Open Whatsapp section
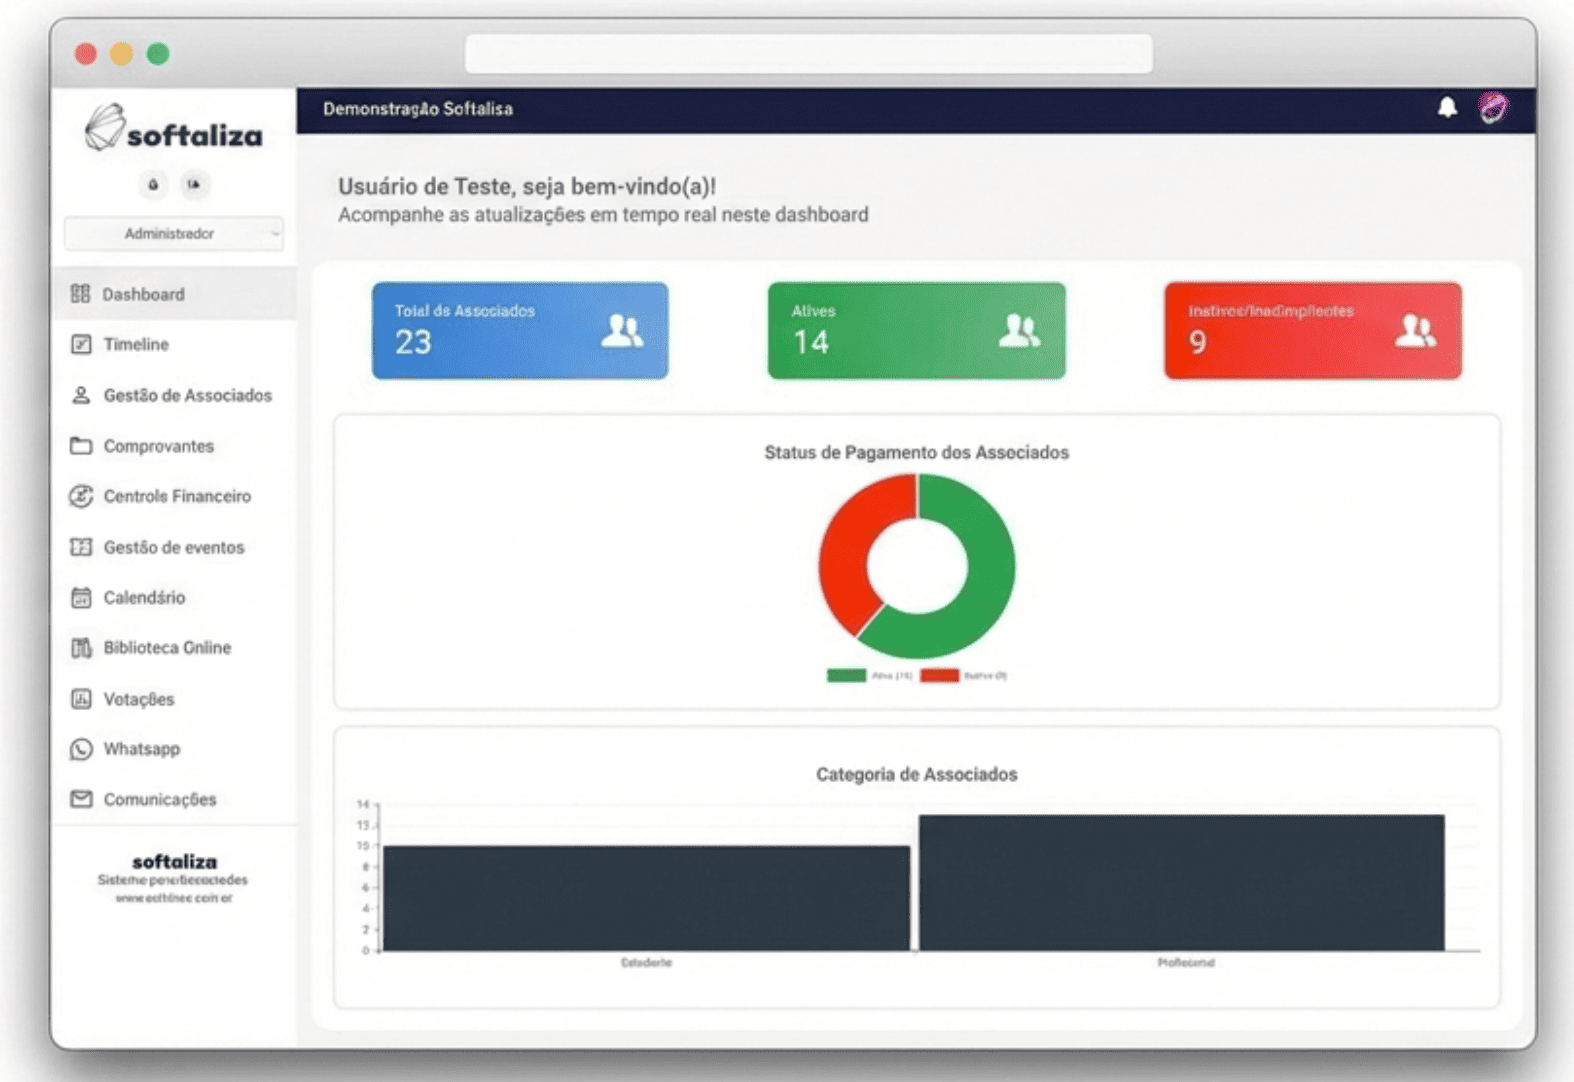Screen dimensions: 1574x1082 pyautogui.click(x=174, y=749)
